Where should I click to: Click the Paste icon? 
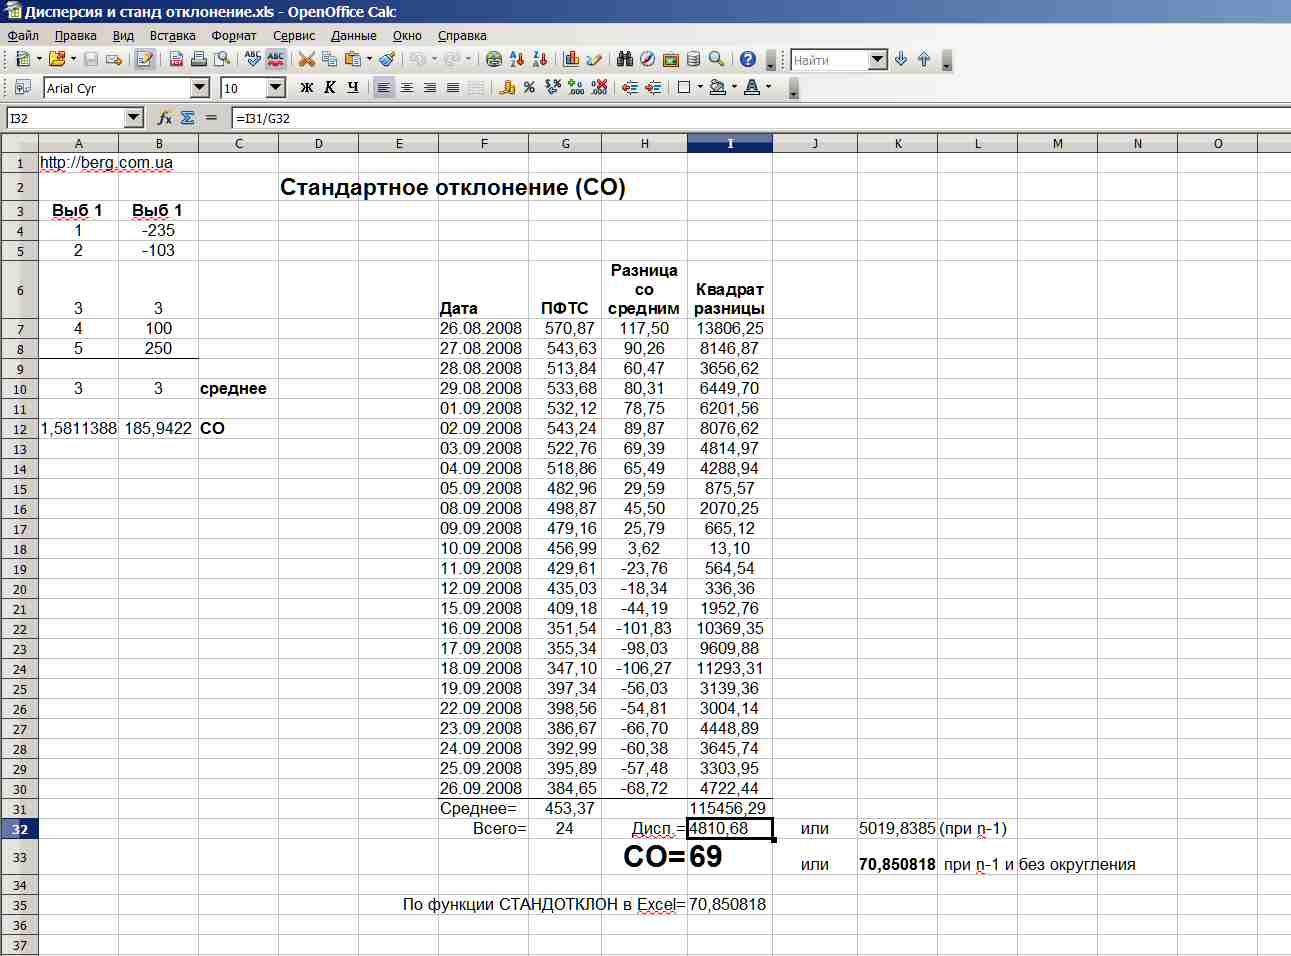(351, 60)
